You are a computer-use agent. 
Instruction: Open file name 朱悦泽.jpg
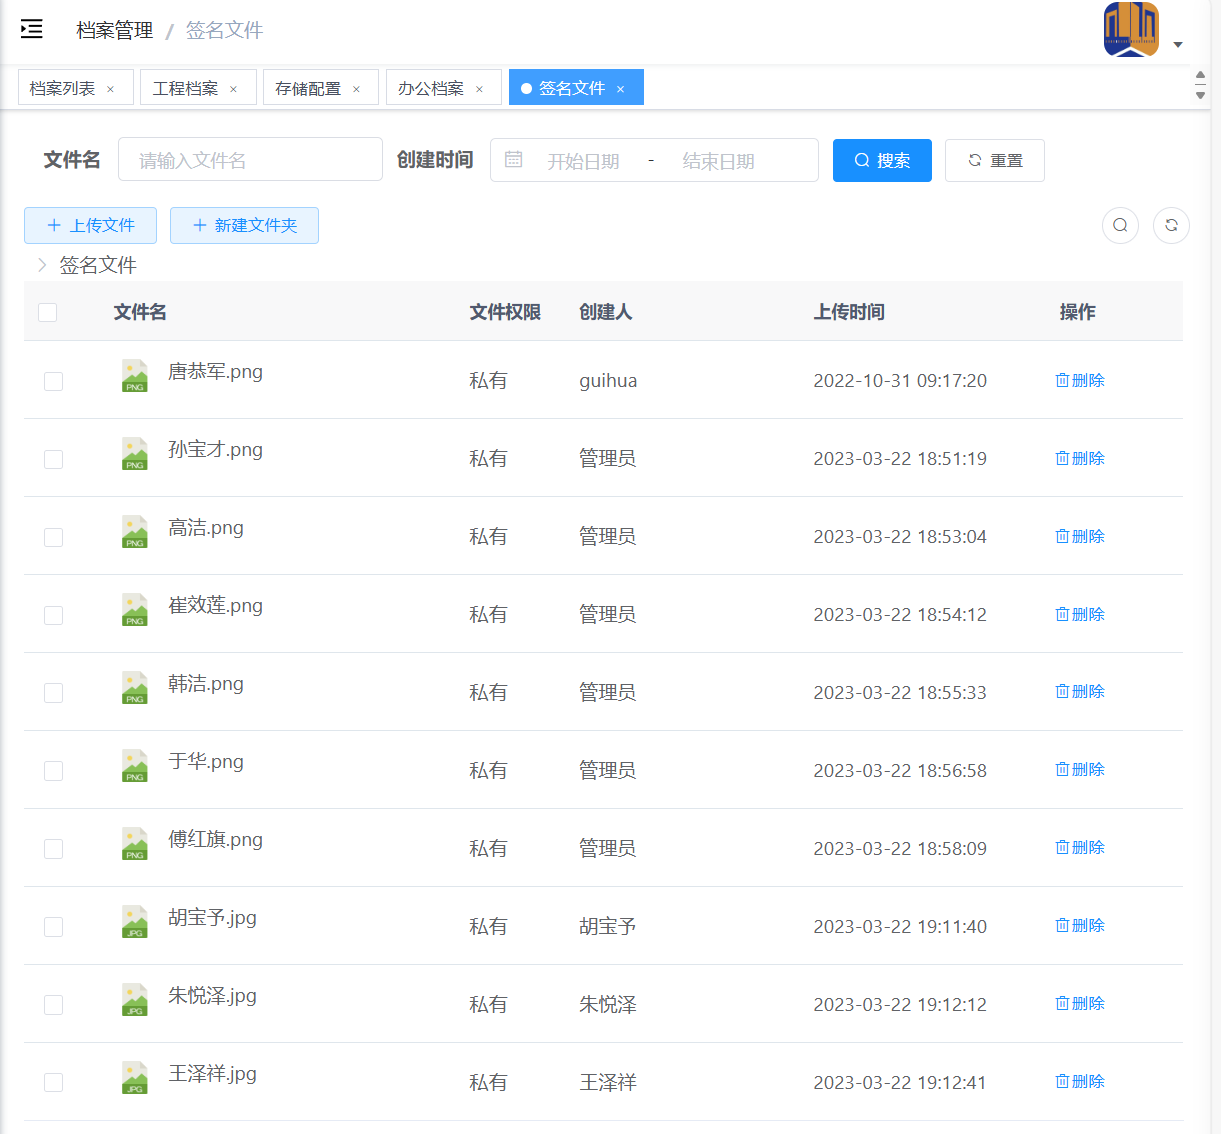(212, 996)
